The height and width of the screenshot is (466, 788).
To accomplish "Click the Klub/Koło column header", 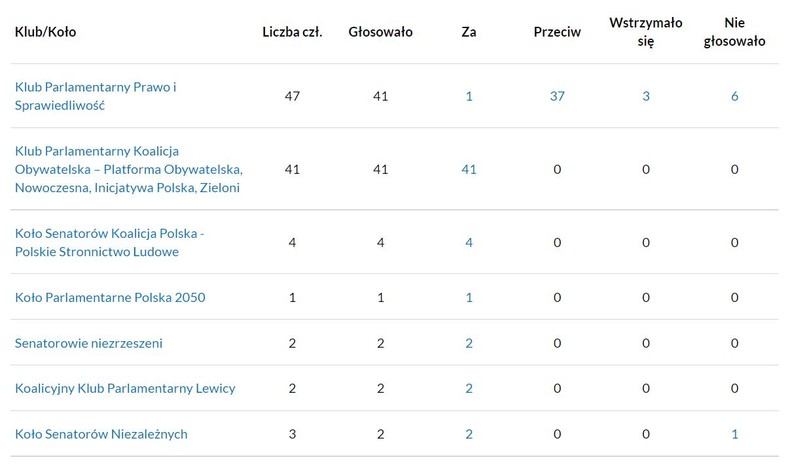I will point(45,32).
